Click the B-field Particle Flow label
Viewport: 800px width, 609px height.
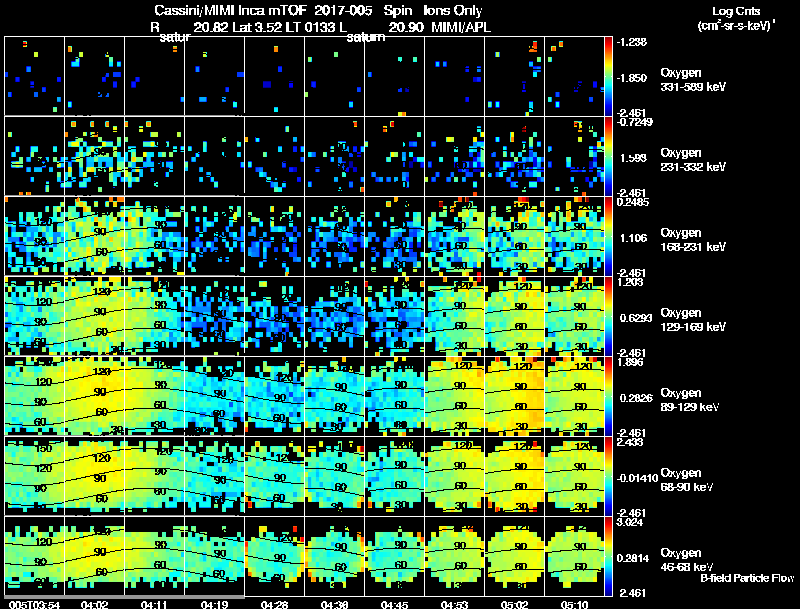(x=747, y=578)
